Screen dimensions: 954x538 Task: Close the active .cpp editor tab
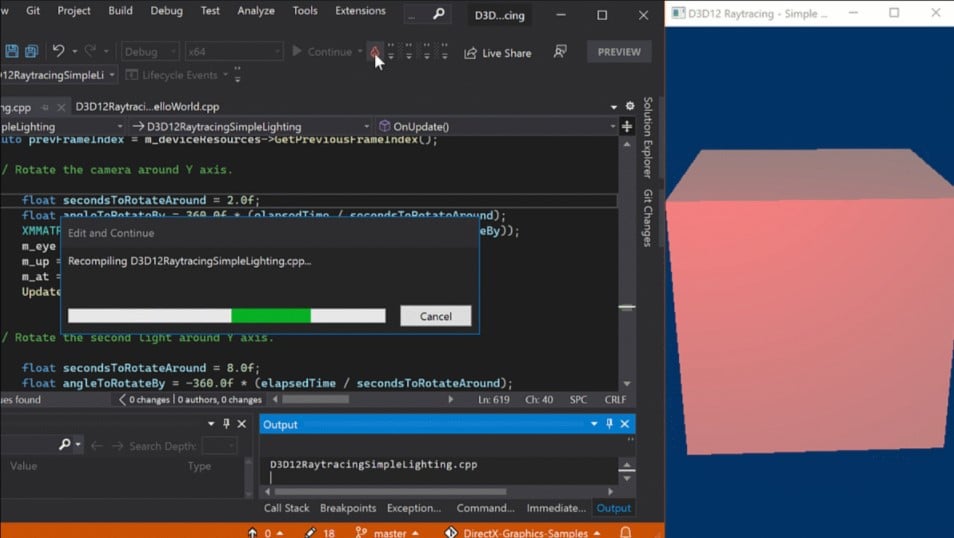pyautogui.click(x=61, y=107)
